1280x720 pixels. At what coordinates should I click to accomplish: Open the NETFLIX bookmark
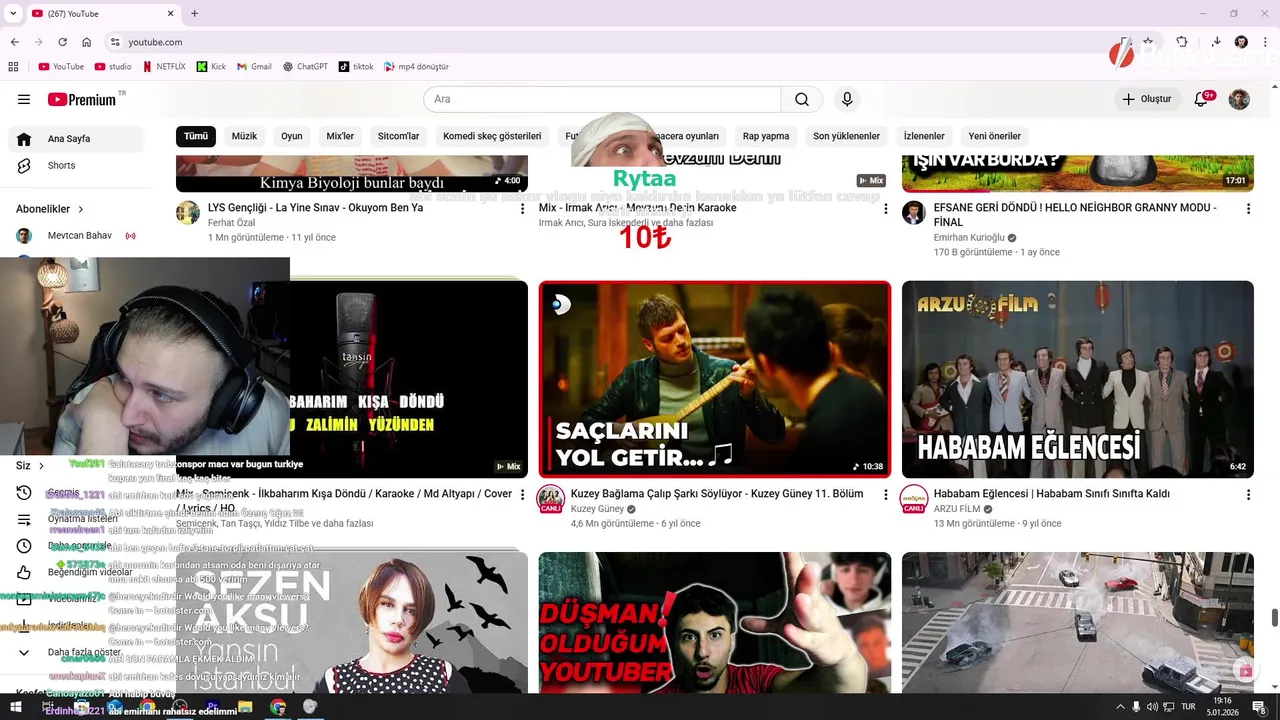164,67
